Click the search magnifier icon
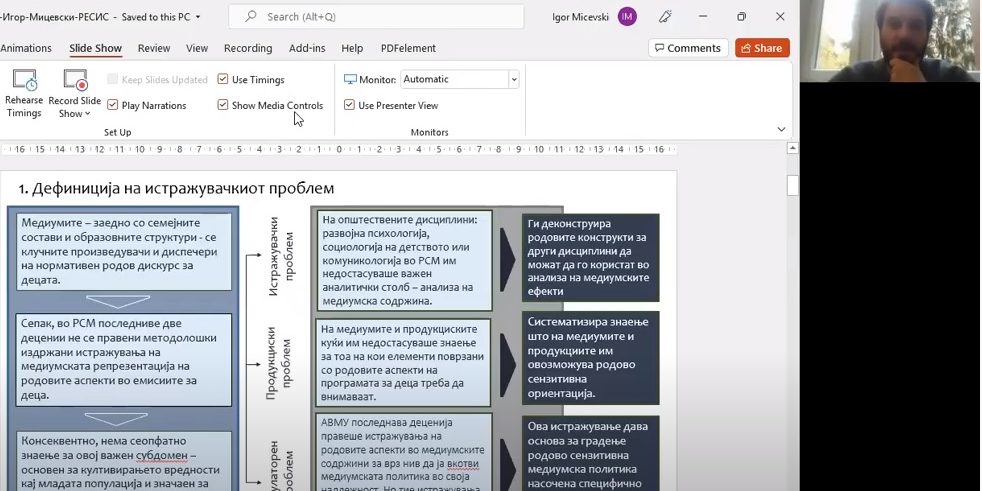The height and width of the screenshot is (491, 982). pos(251,17)
